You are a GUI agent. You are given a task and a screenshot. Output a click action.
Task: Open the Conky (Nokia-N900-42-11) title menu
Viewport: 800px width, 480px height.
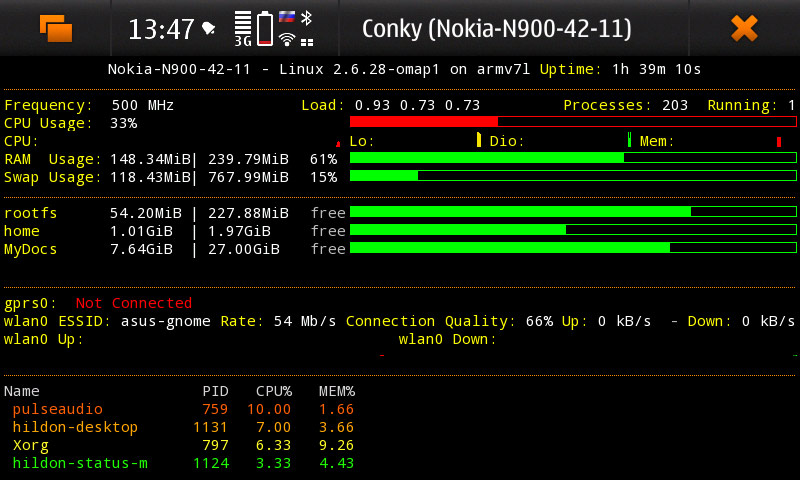[496, 29]
